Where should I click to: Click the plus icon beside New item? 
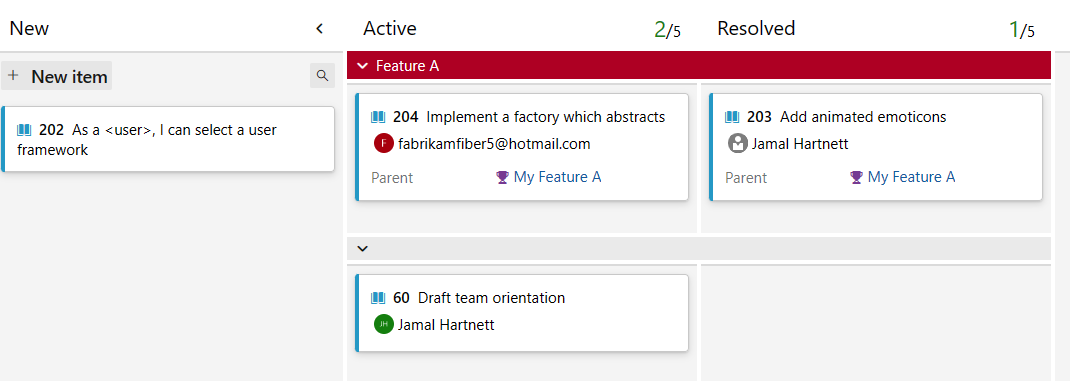tap(14, 76)
